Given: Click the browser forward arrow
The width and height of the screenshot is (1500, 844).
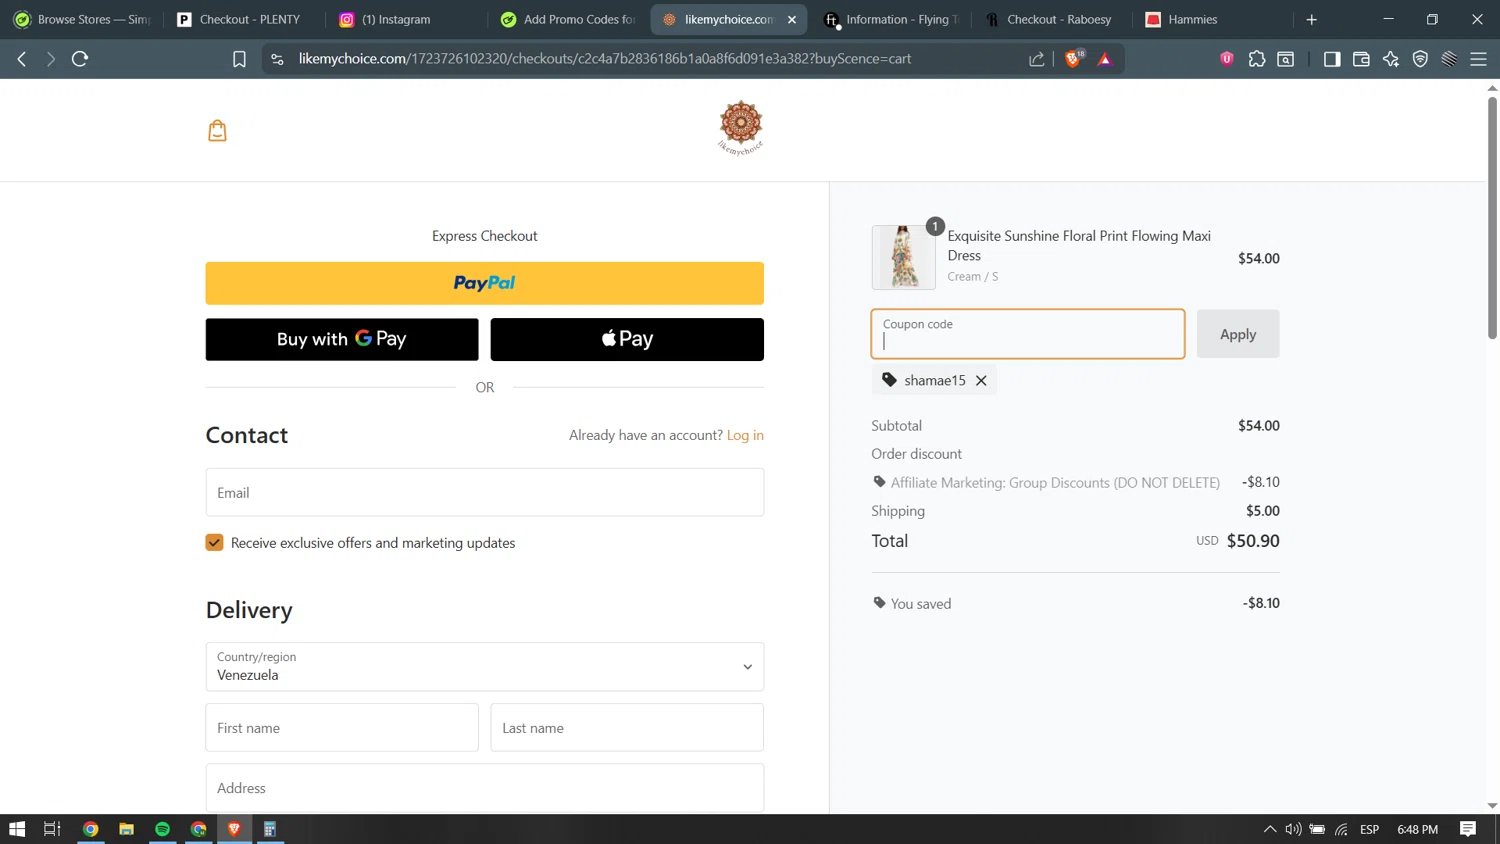Looking at the screenshot, I should (x=50, y=59).
